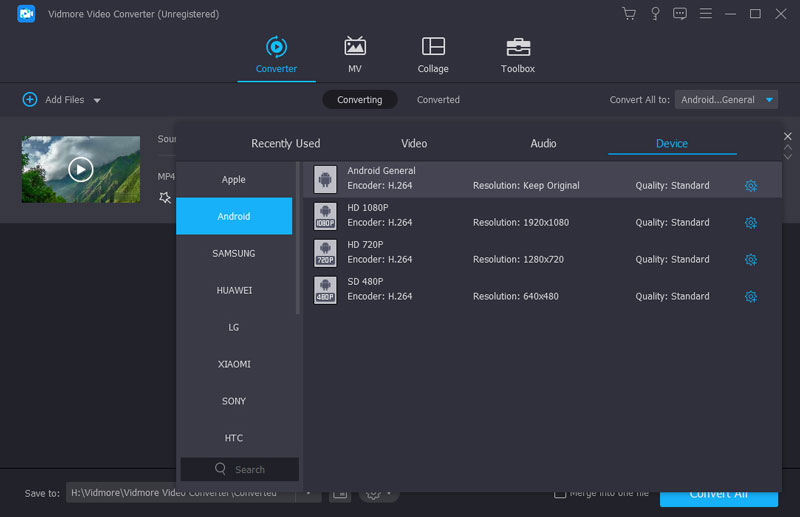Switch to the Audio format tab
The image size is (800, 517).
[x=543, y=144]
